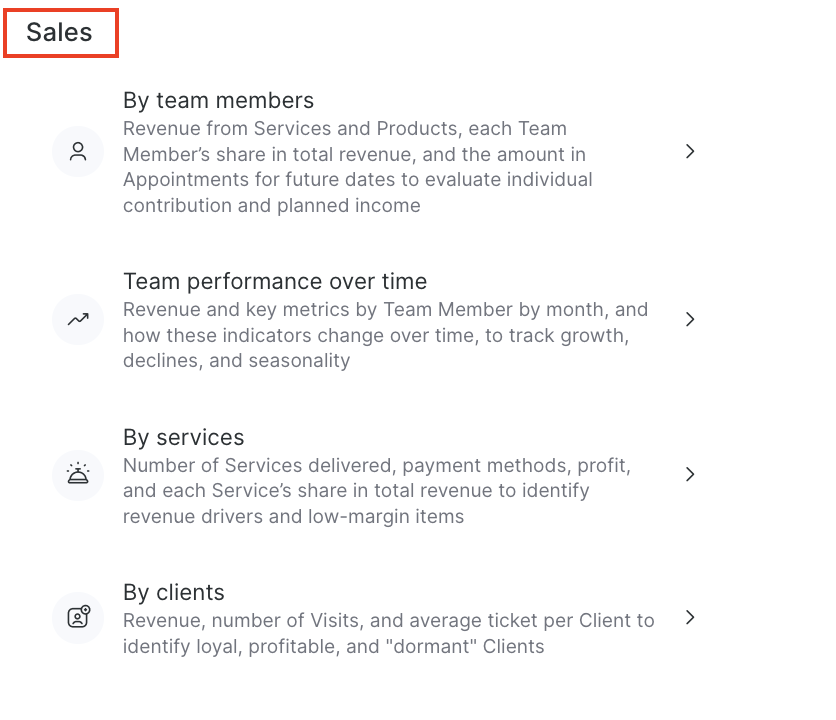Expand the By team members chevron
The width and height of the screenshot is (836, 720).
coord(690,151)
